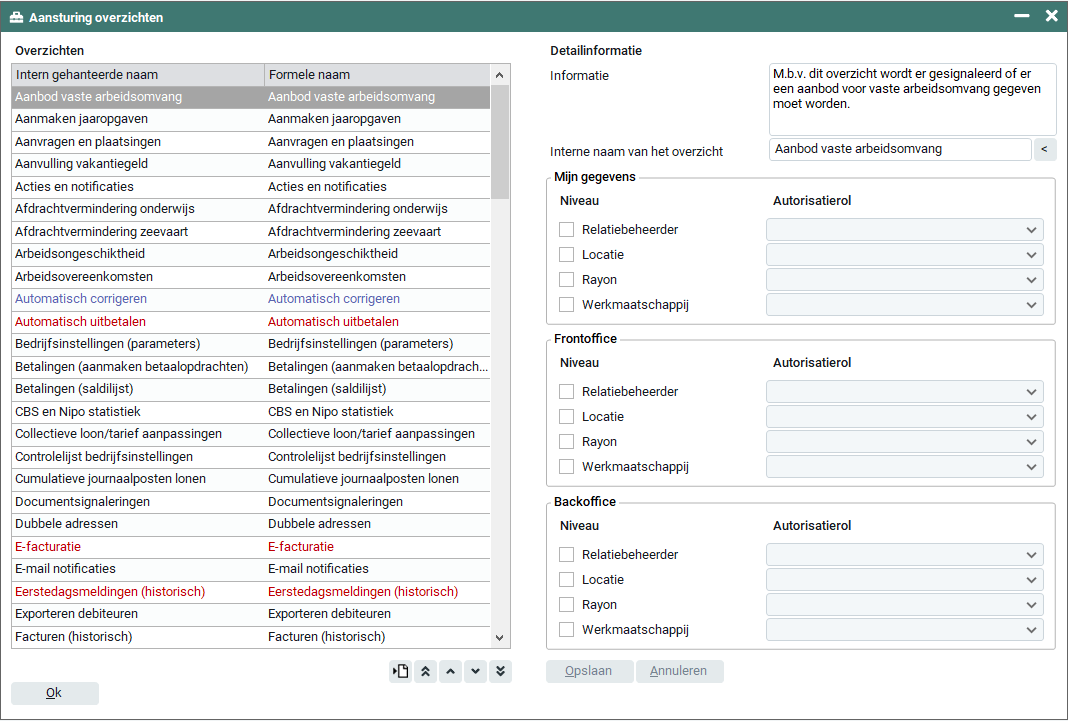Check the Werkmaatschappij box under Backoffice
This screenshot has height=721, width=1068.
pos(567,630)
